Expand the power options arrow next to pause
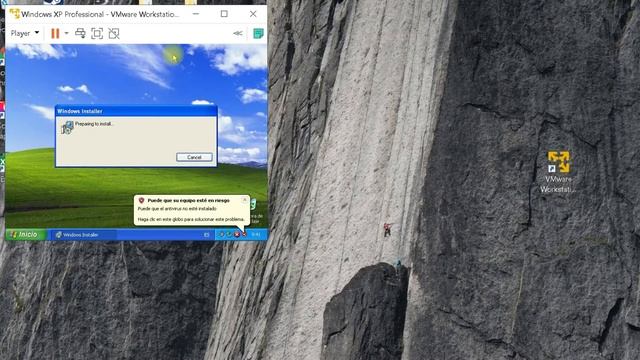Viewport: 640px width, 360px height. 66,33
